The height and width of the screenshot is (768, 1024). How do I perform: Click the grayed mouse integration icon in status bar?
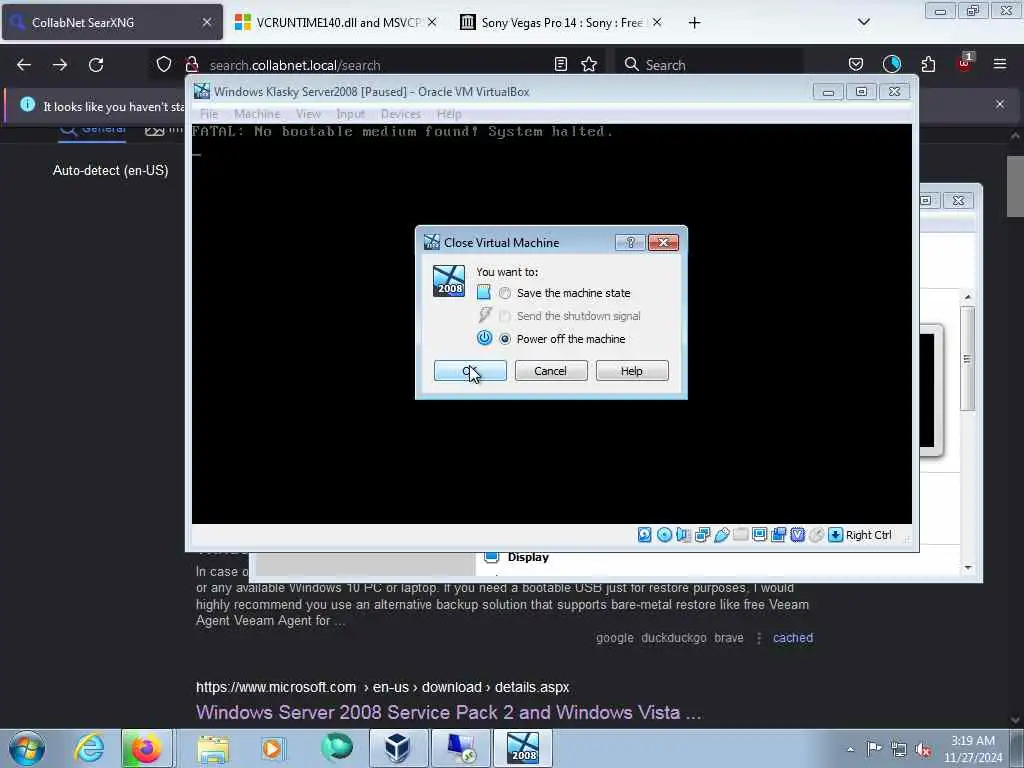pos(816,535)
